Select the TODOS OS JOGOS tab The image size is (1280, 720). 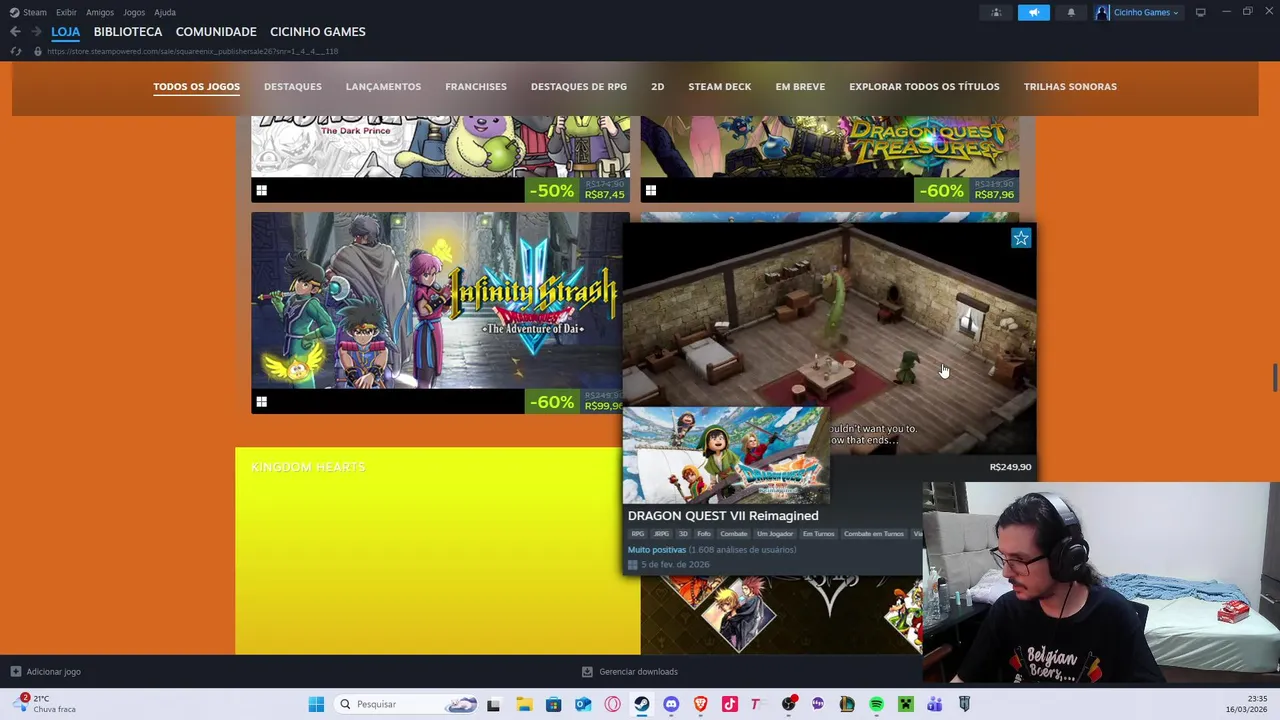point(196,87)
